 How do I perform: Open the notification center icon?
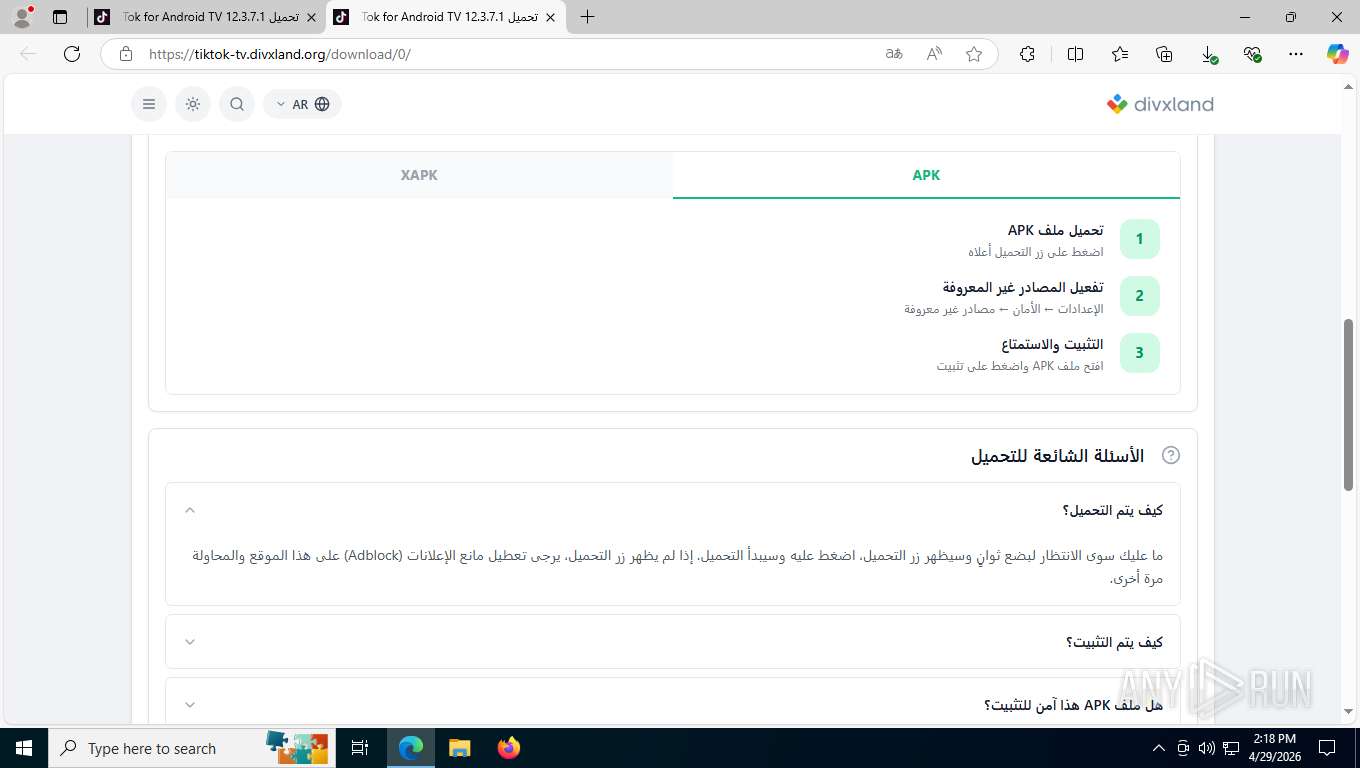pos(1327,748)
